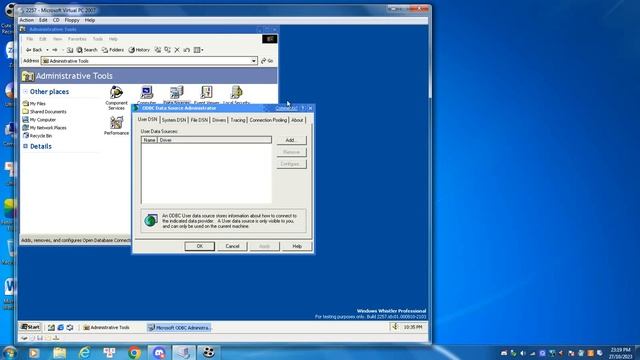Click Windows 7 Start orb
640x360 pixels.
(x=9, y=352)
